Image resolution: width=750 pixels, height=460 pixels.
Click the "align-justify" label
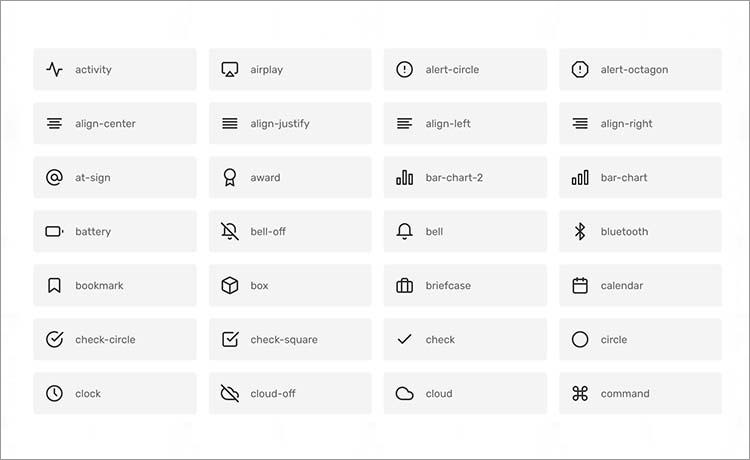tap(280, 124)
